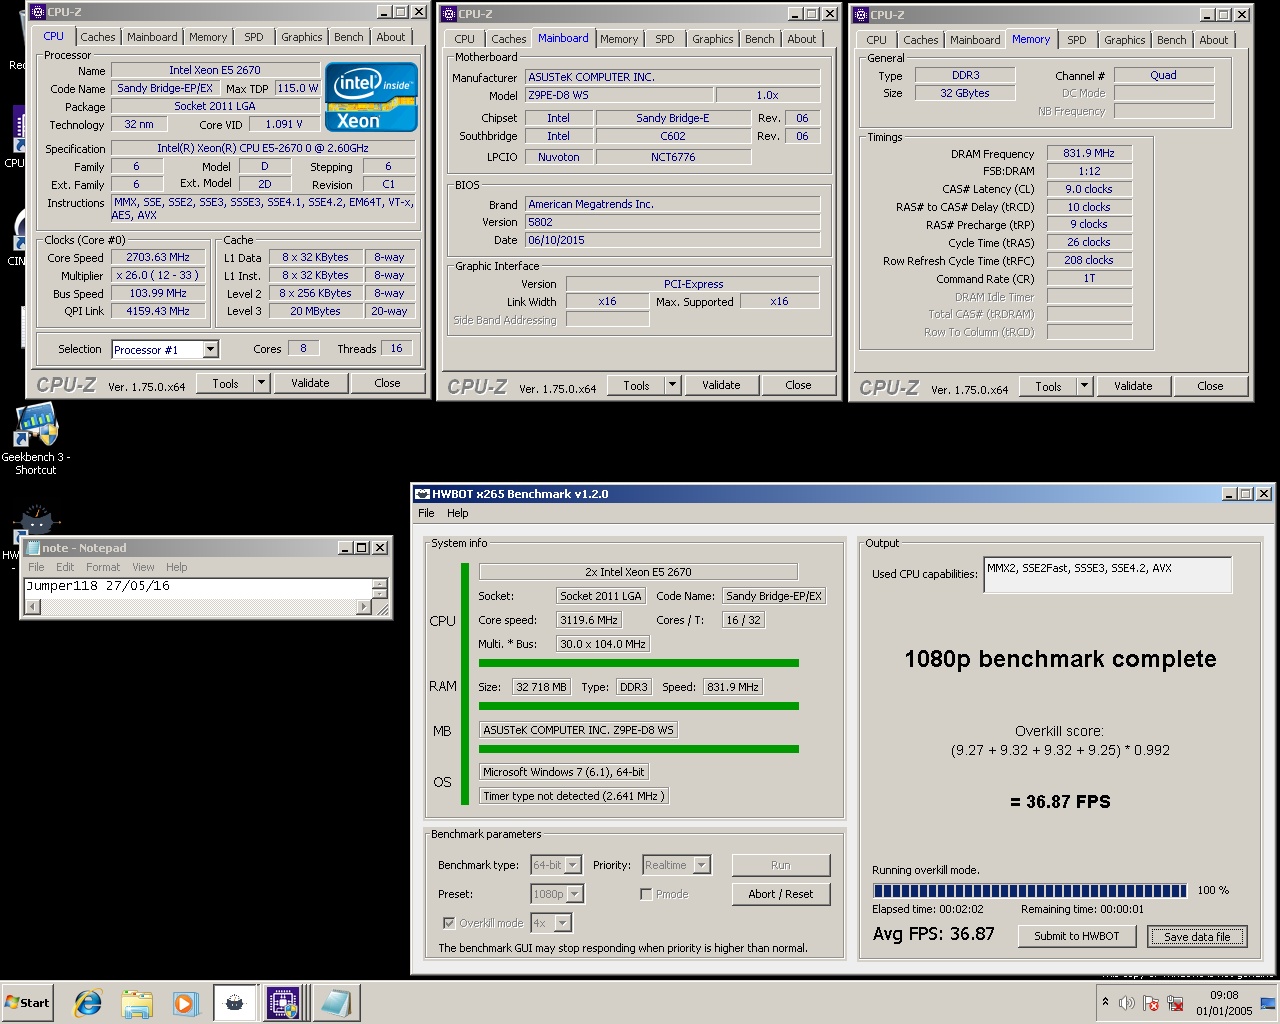Switch to HWBOT x265 taskbar button
The image size is (1280, 1024).
pyautogui.click(x=235, y=1003)
